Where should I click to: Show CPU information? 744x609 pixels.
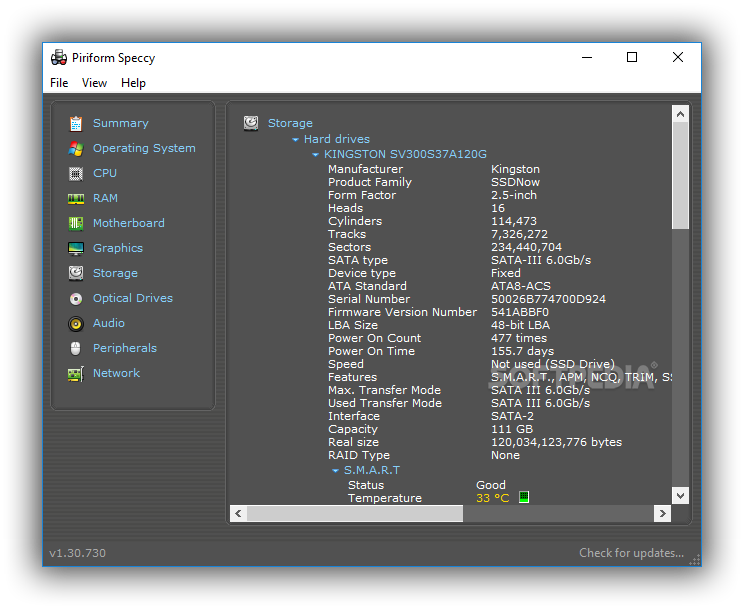(x=105, y=173)
